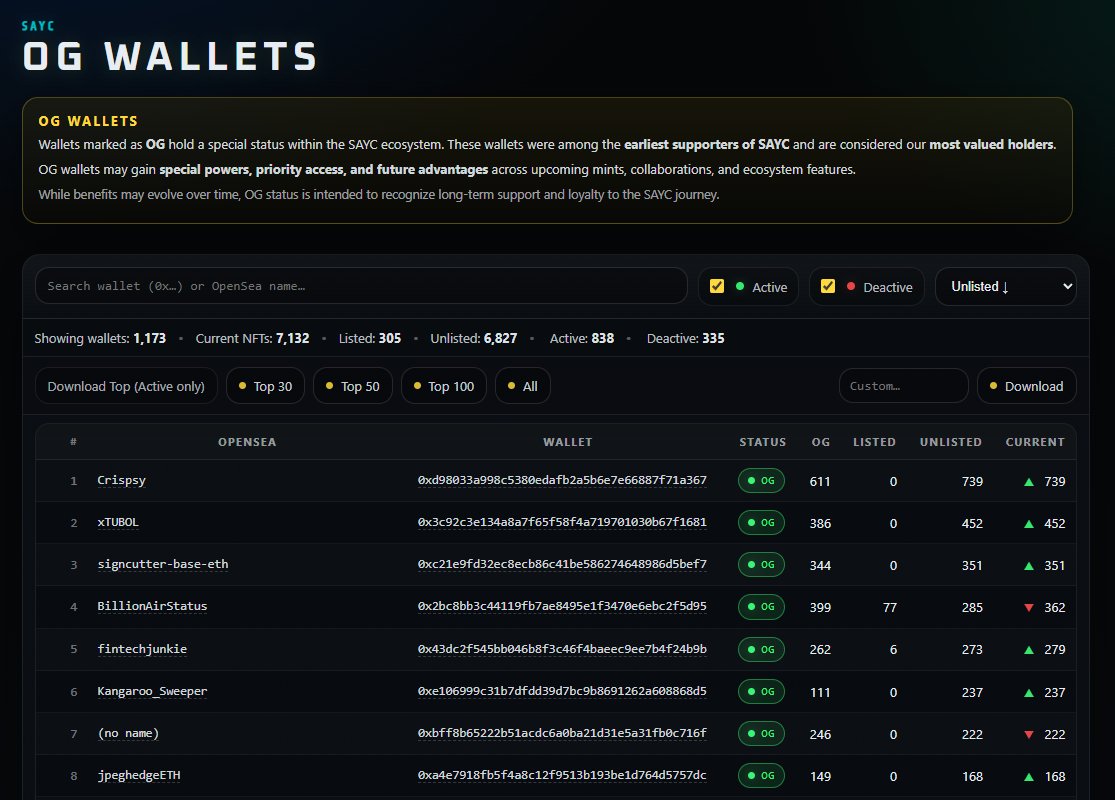Screen dimensions: 1115x800
Task: Open Kangaroo_Sweeper OpenSea link
Action: [152, 690]
